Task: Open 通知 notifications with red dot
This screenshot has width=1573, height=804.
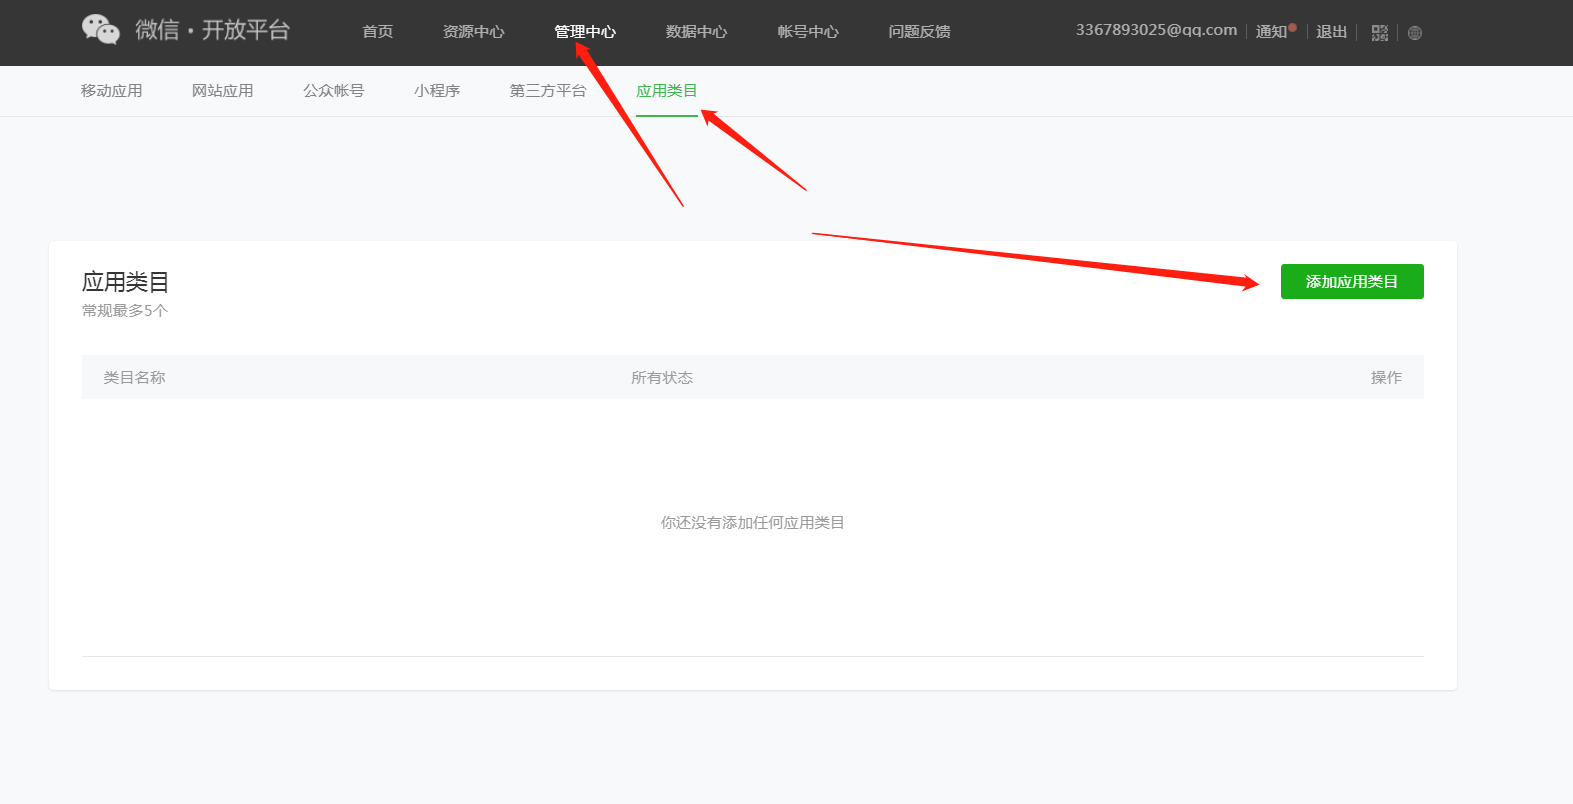Action: pyautogui.click(x=1273, y=31)
